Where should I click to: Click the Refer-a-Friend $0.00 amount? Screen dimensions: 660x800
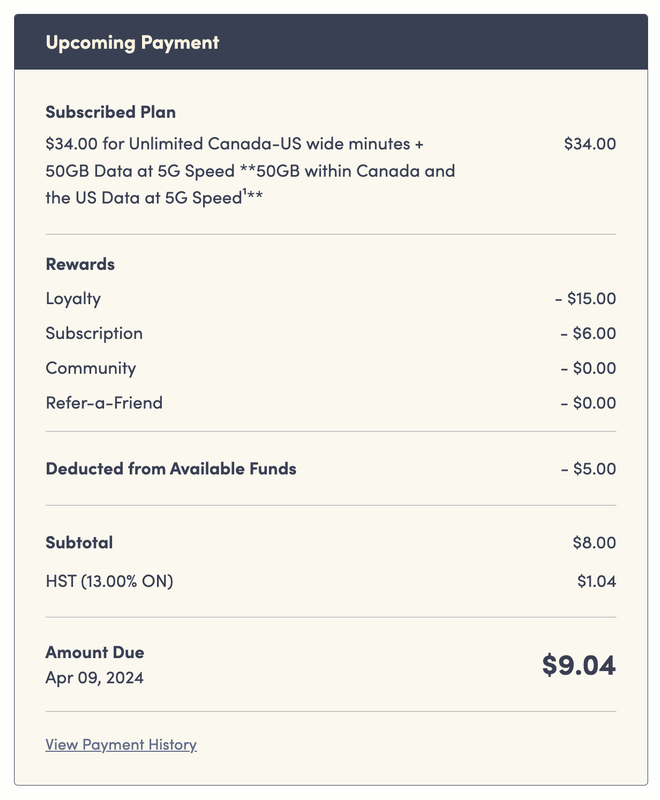tap(588, 403)
